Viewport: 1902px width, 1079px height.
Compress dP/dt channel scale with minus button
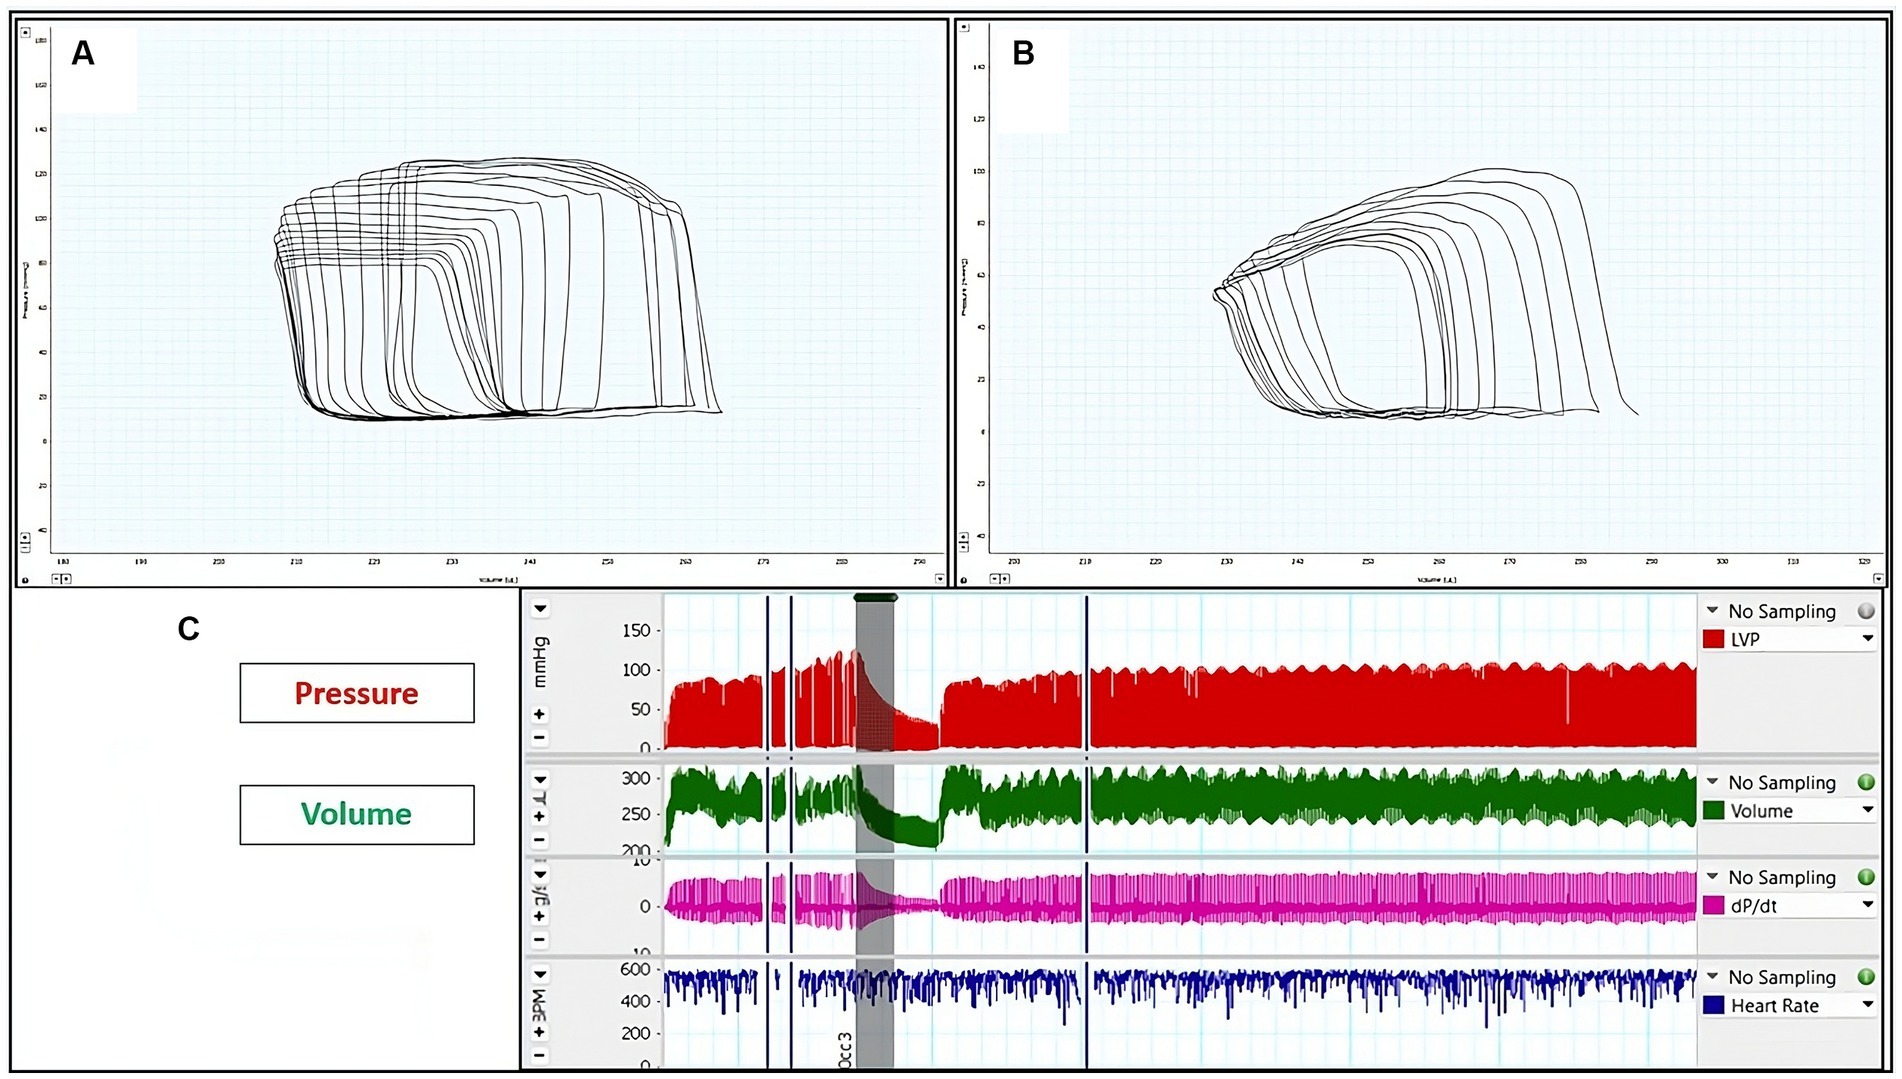point(539,939)
